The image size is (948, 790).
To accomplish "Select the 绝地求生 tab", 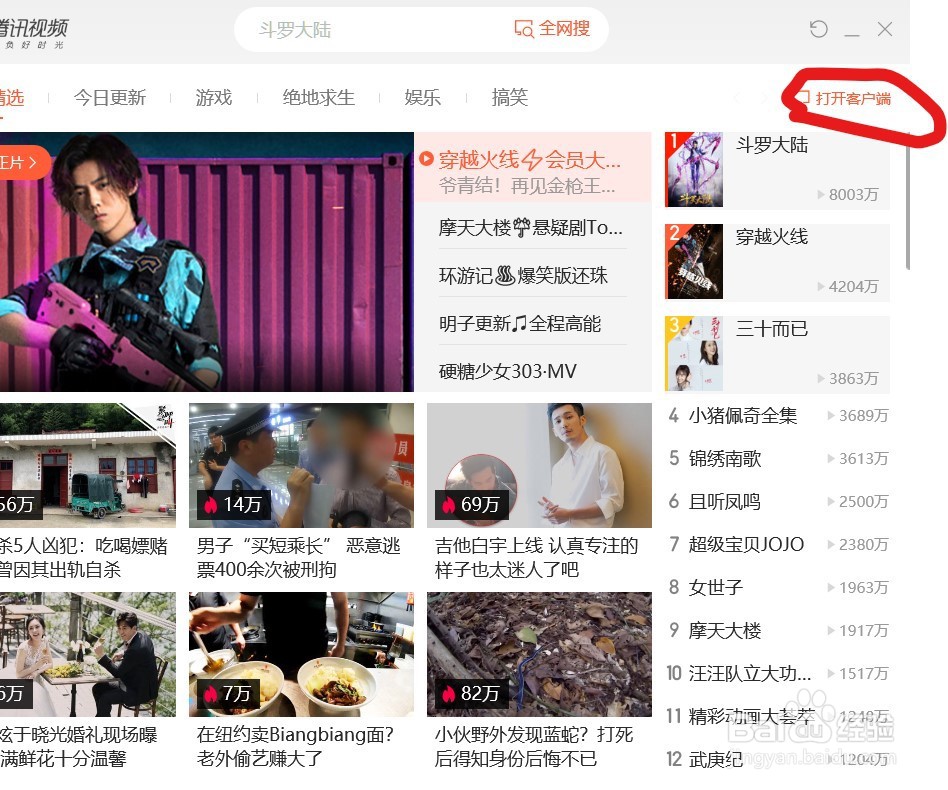I will click(318, 97).
